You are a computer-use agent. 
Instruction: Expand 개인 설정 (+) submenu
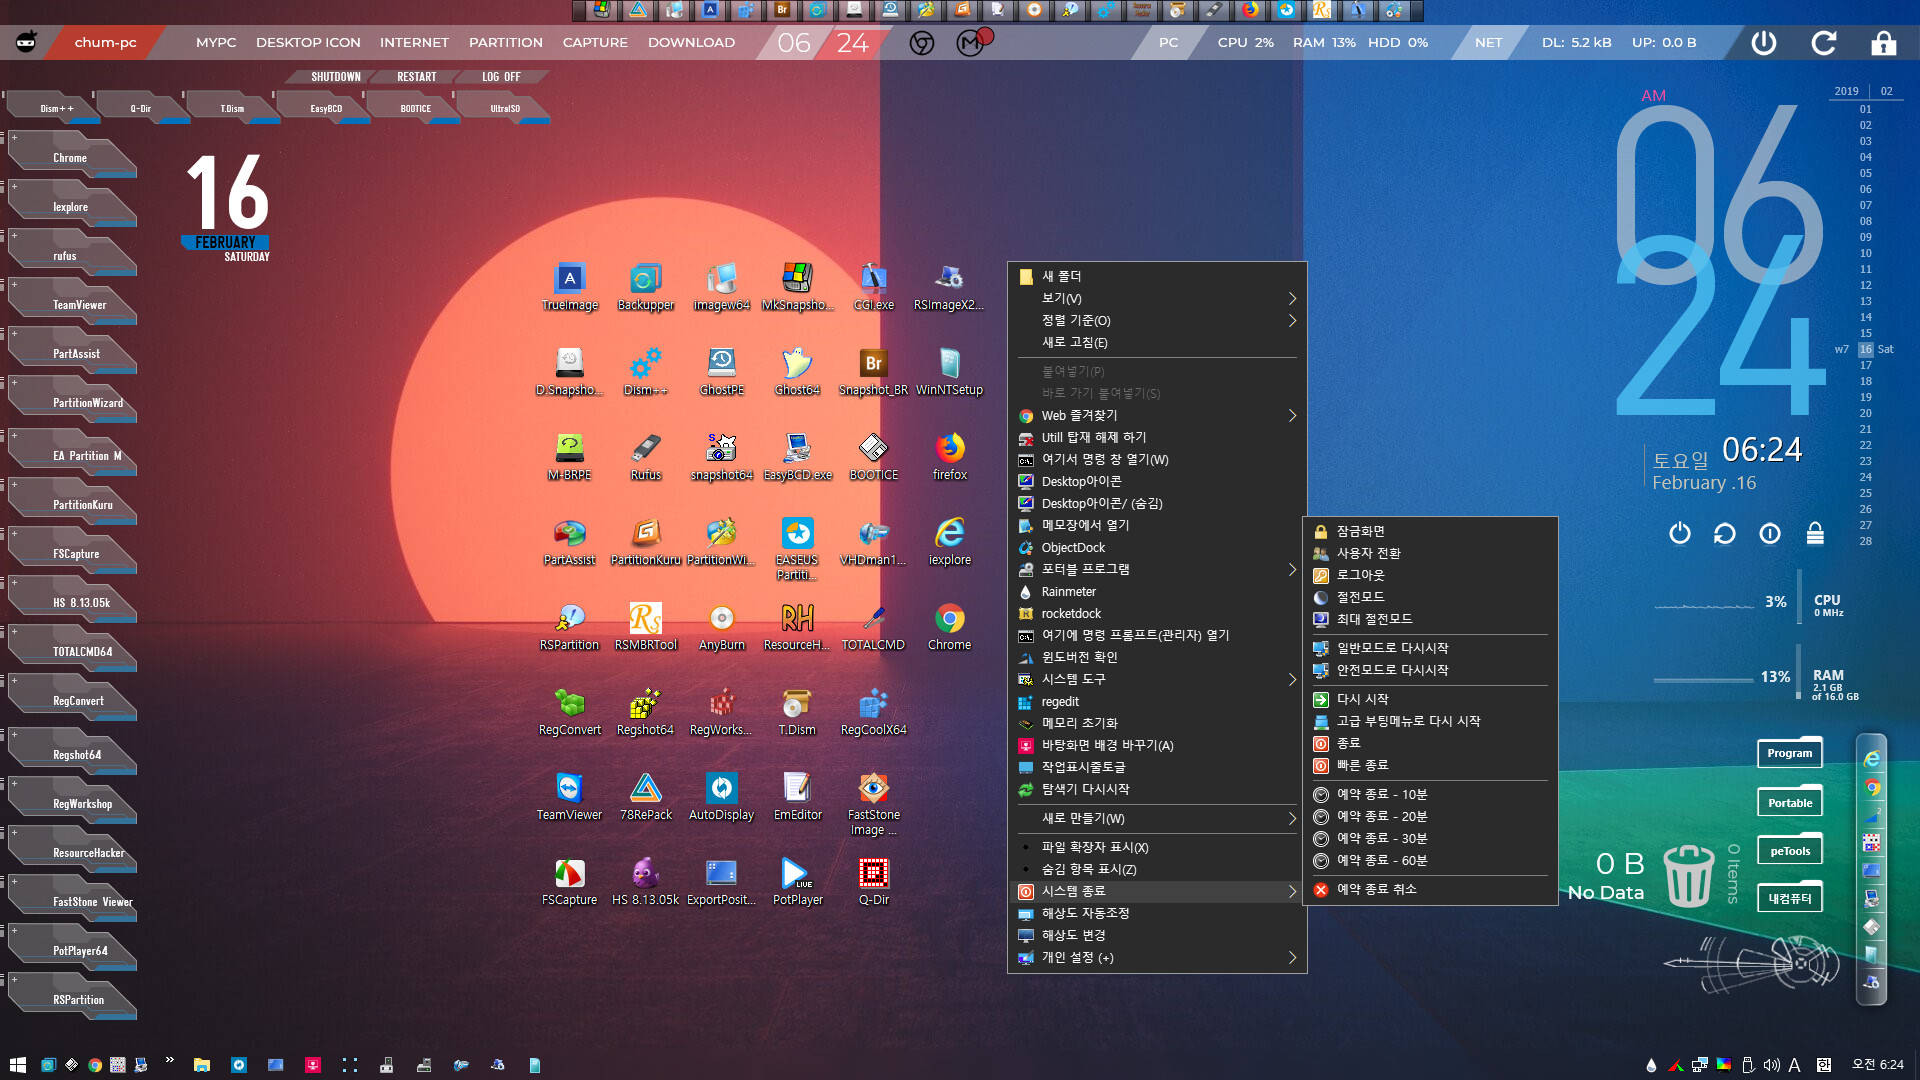click(x=1157, y=957)
